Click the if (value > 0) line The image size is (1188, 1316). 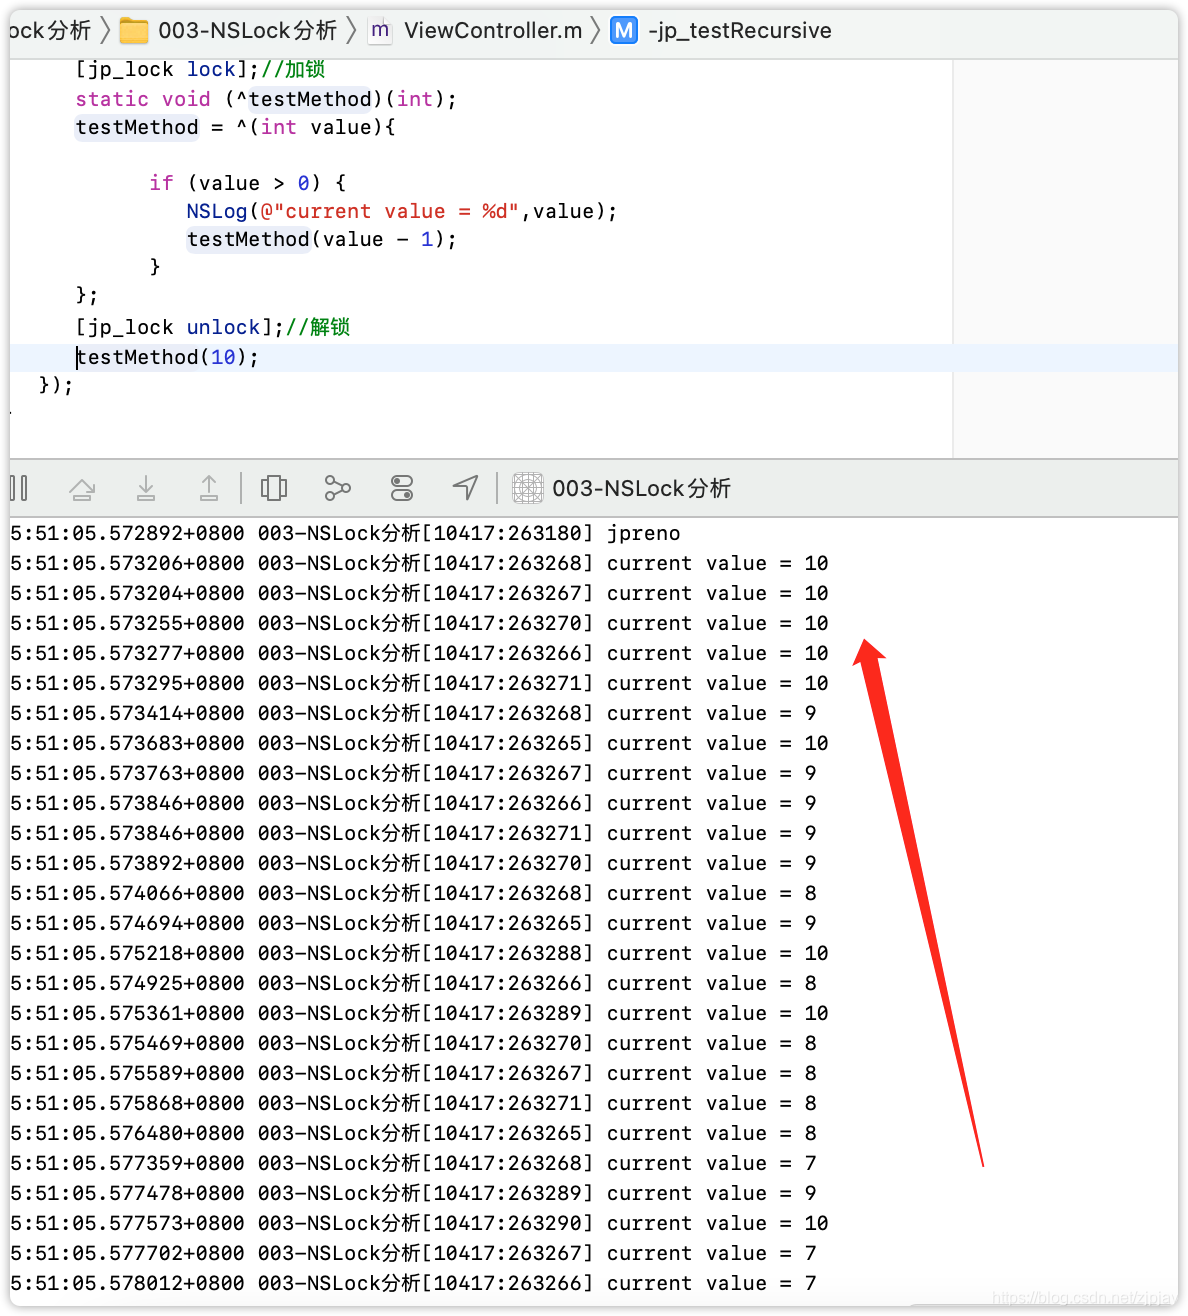[x=248, y=183]
